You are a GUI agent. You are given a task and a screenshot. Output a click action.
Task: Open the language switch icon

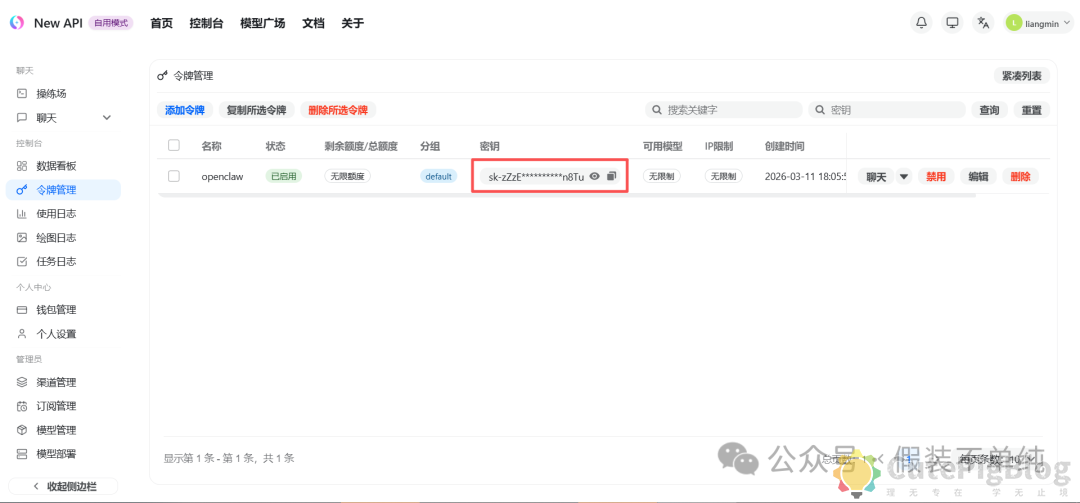984,23
